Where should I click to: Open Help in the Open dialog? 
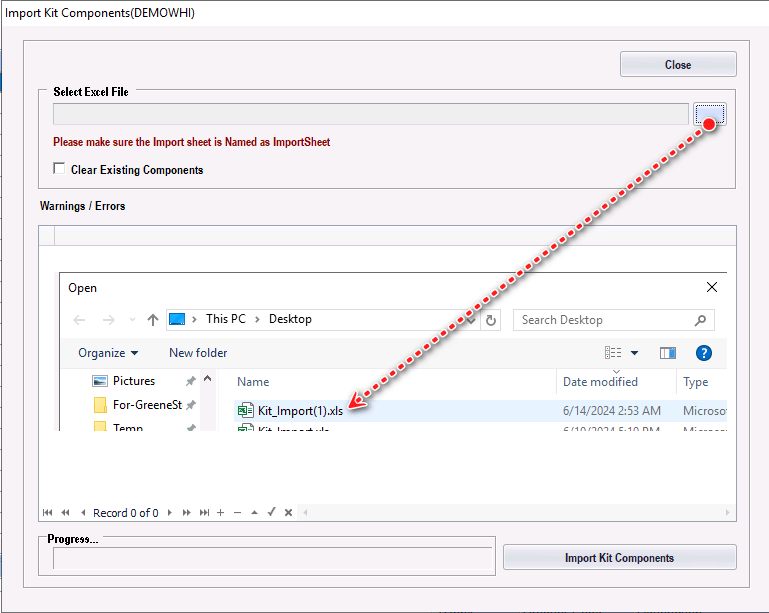click(x=703, y=353)
